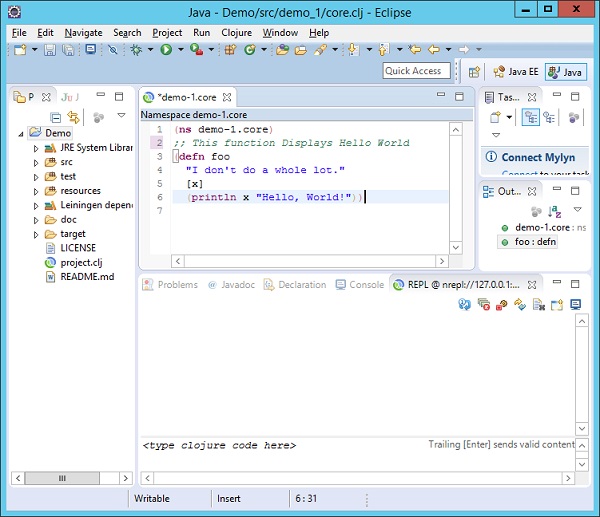Click the Debug bug icon in toolbar
Viewport: 600px width, 517px height.
pyautogui.click(x=136, y=49)
